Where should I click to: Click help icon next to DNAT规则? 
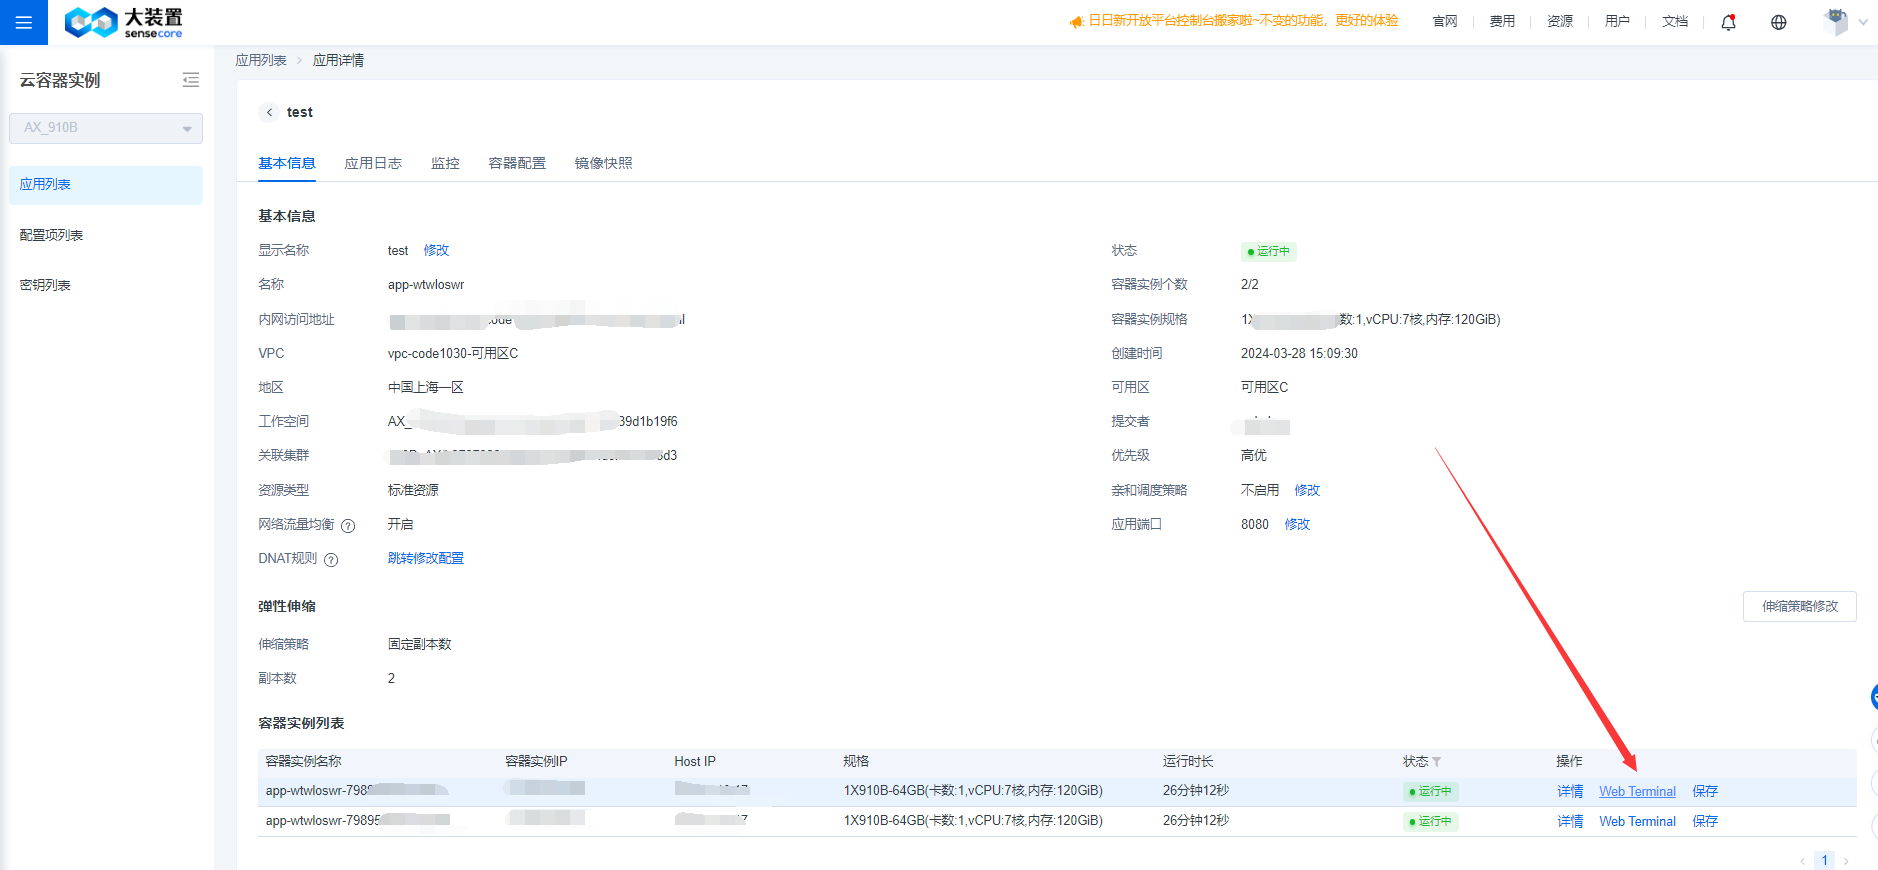(331, 560)
